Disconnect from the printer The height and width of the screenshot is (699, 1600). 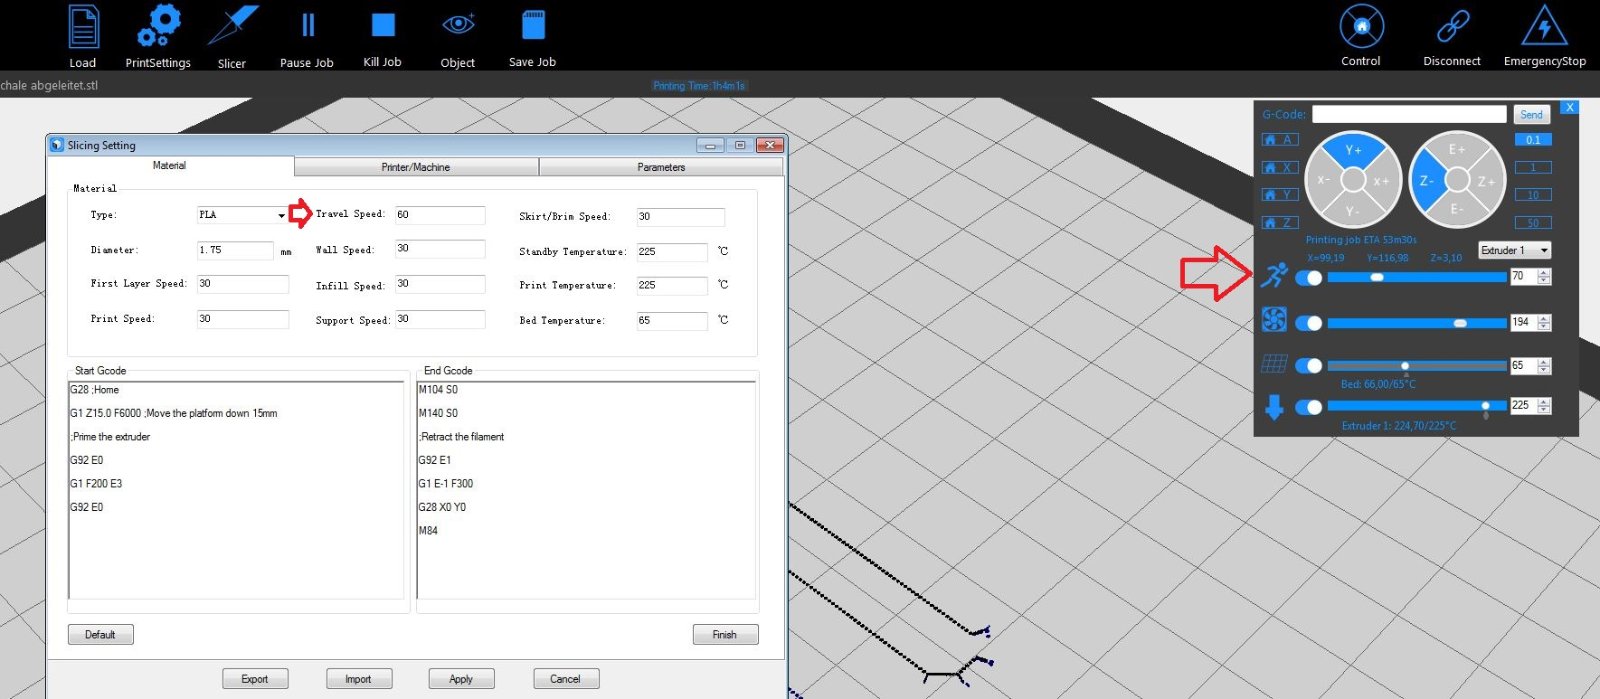point(1452,27)
